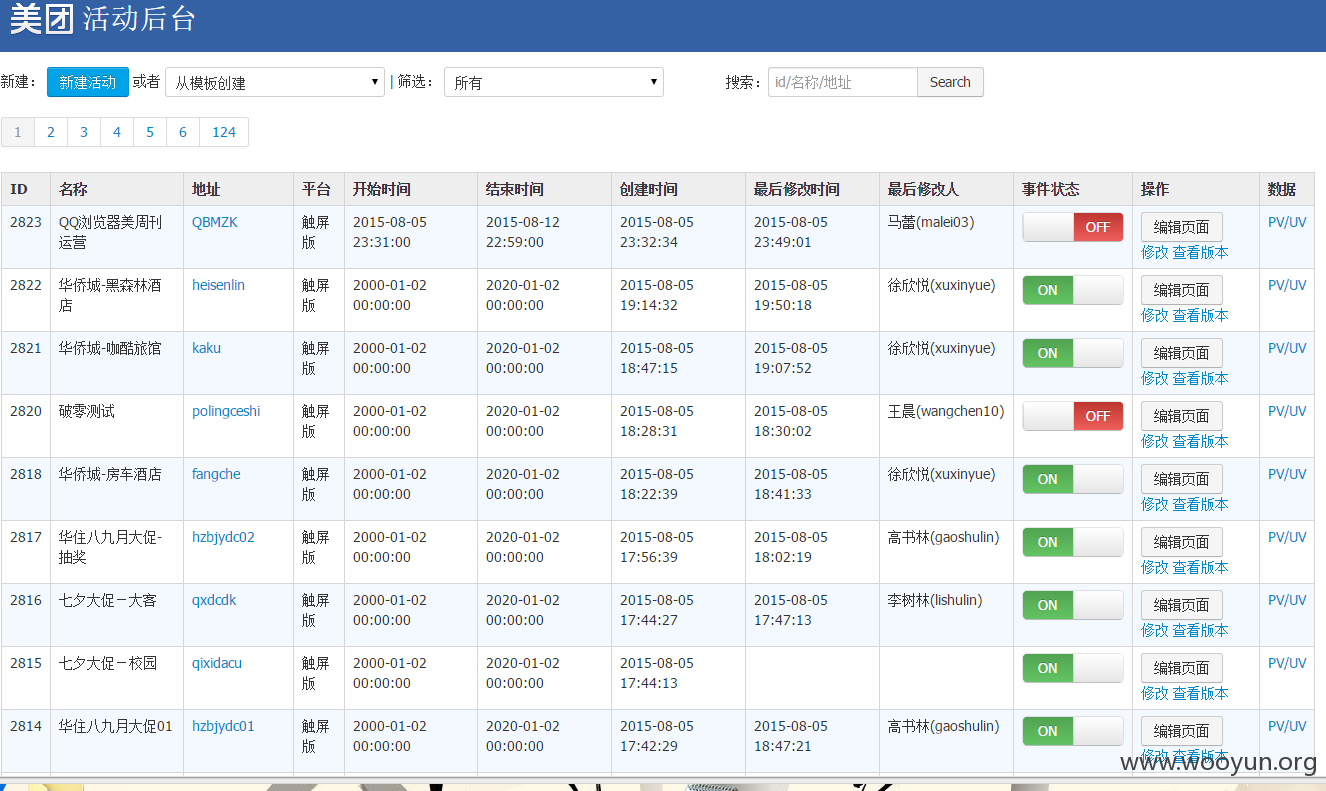Click 查看版本 link in row 2823

click(1201, 252)
